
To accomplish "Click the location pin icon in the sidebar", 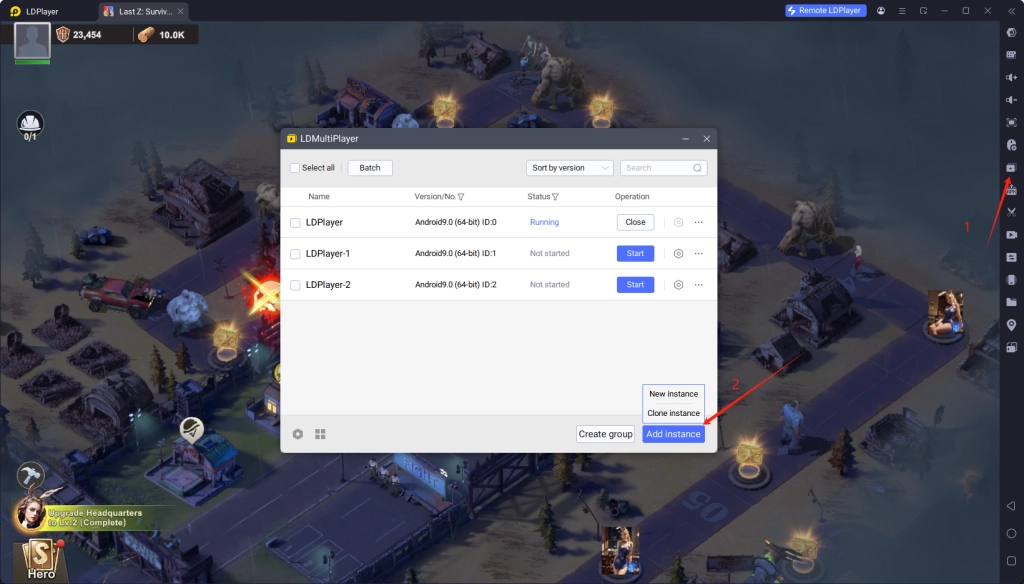I will click(1011, 324).
